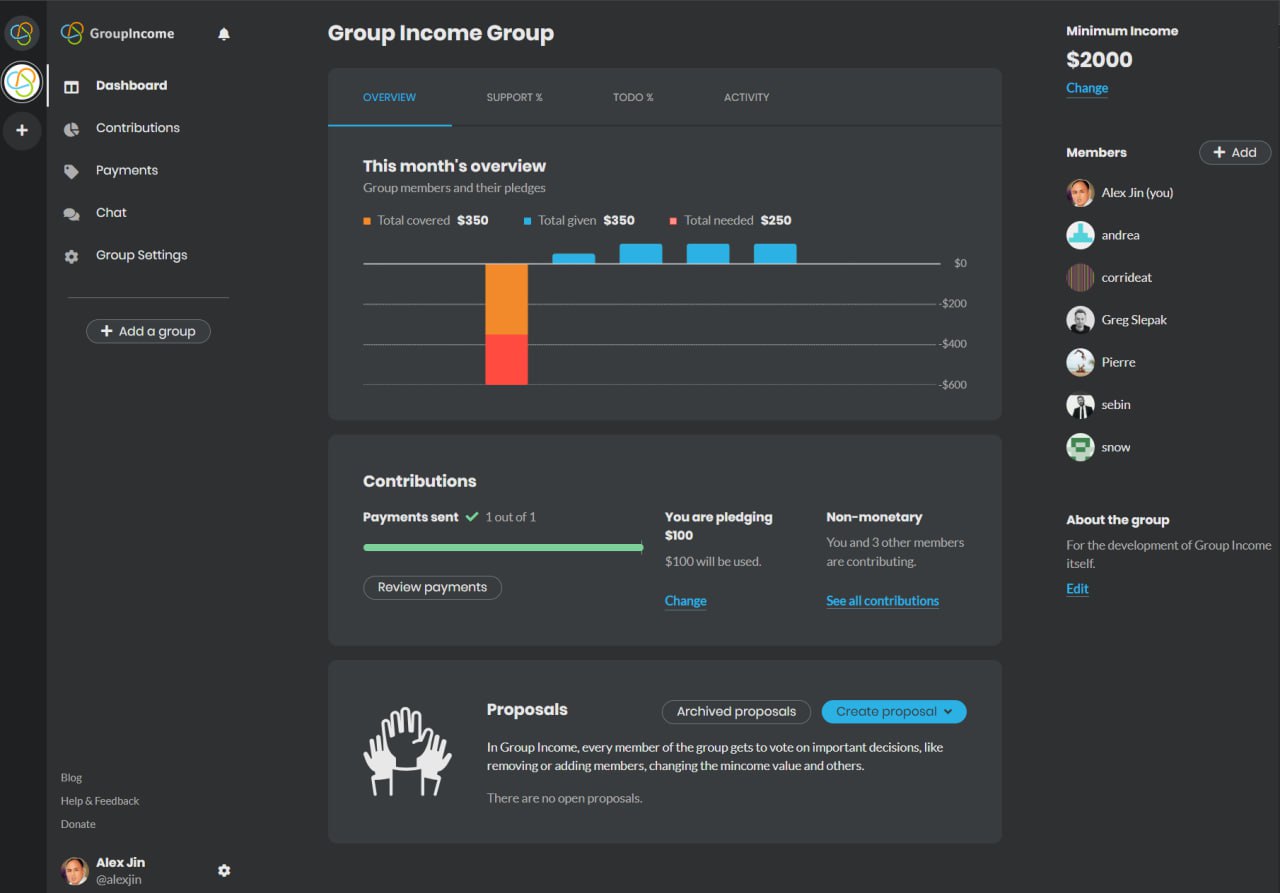The image size is (1280, 893).
Task: Click member name Greg Slepak
Action: point(1134,320)
